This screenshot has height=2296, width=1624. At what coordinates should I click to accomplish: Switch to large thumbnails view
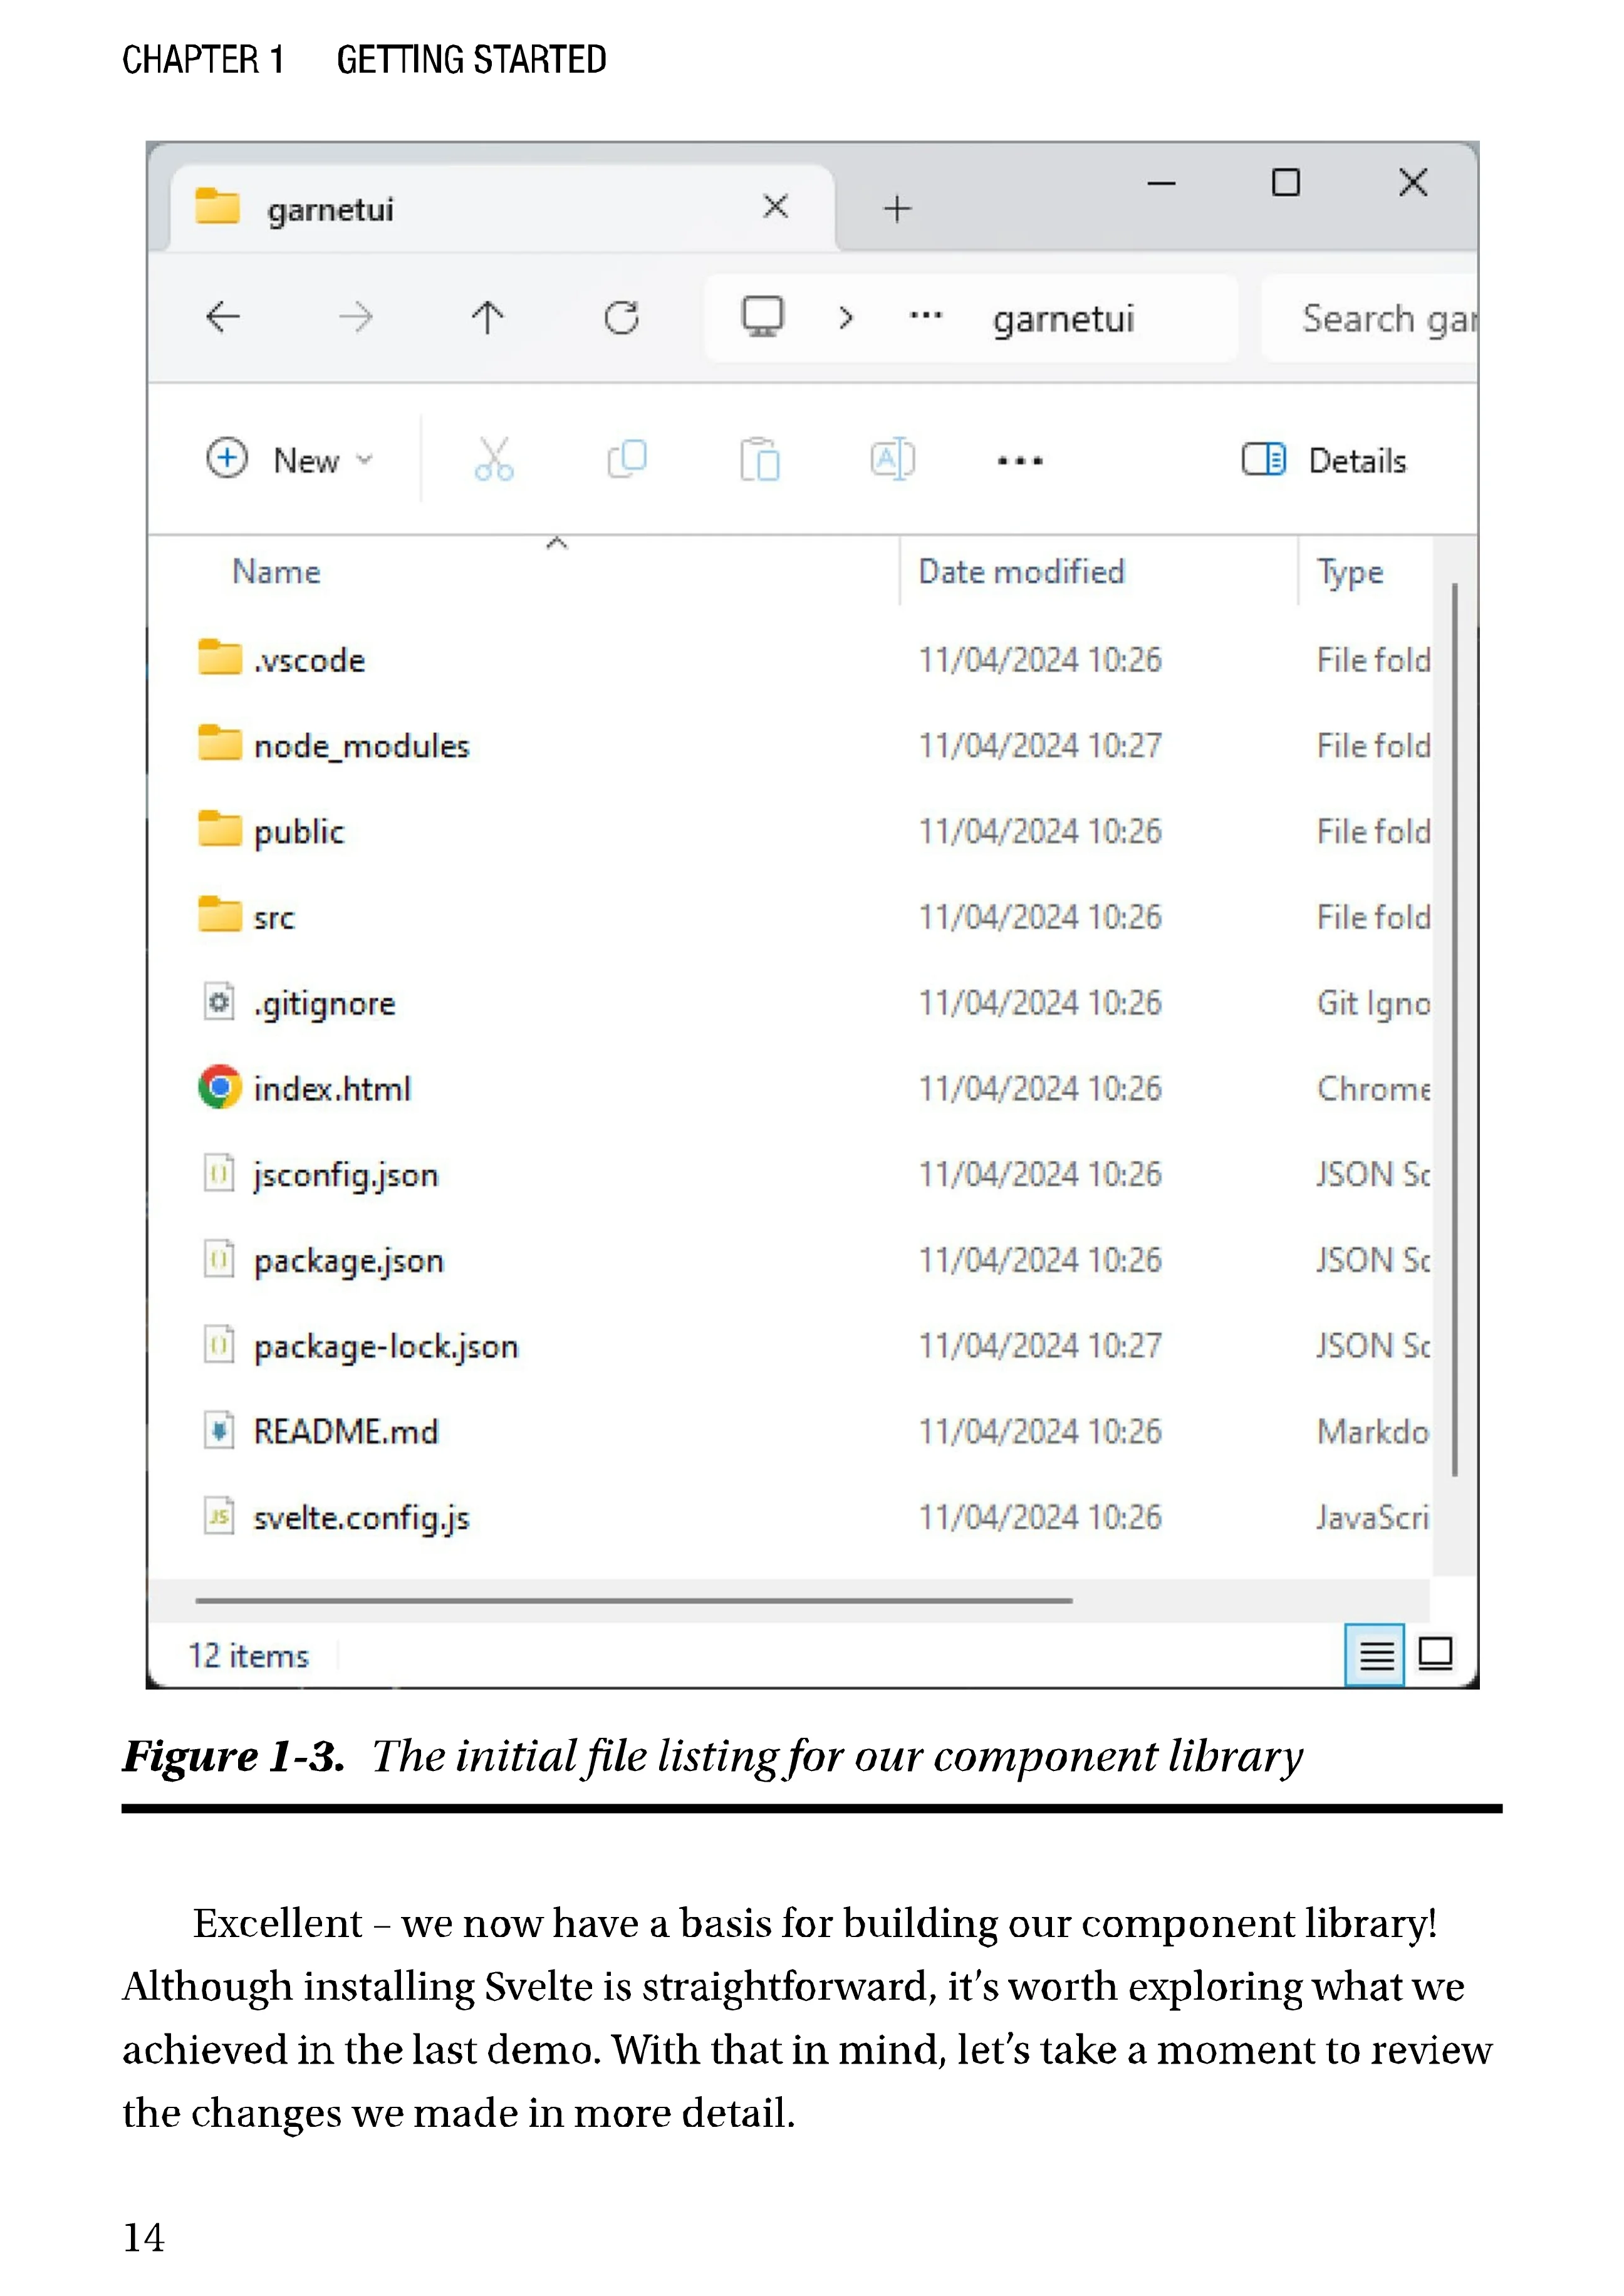(1436, 1654)
